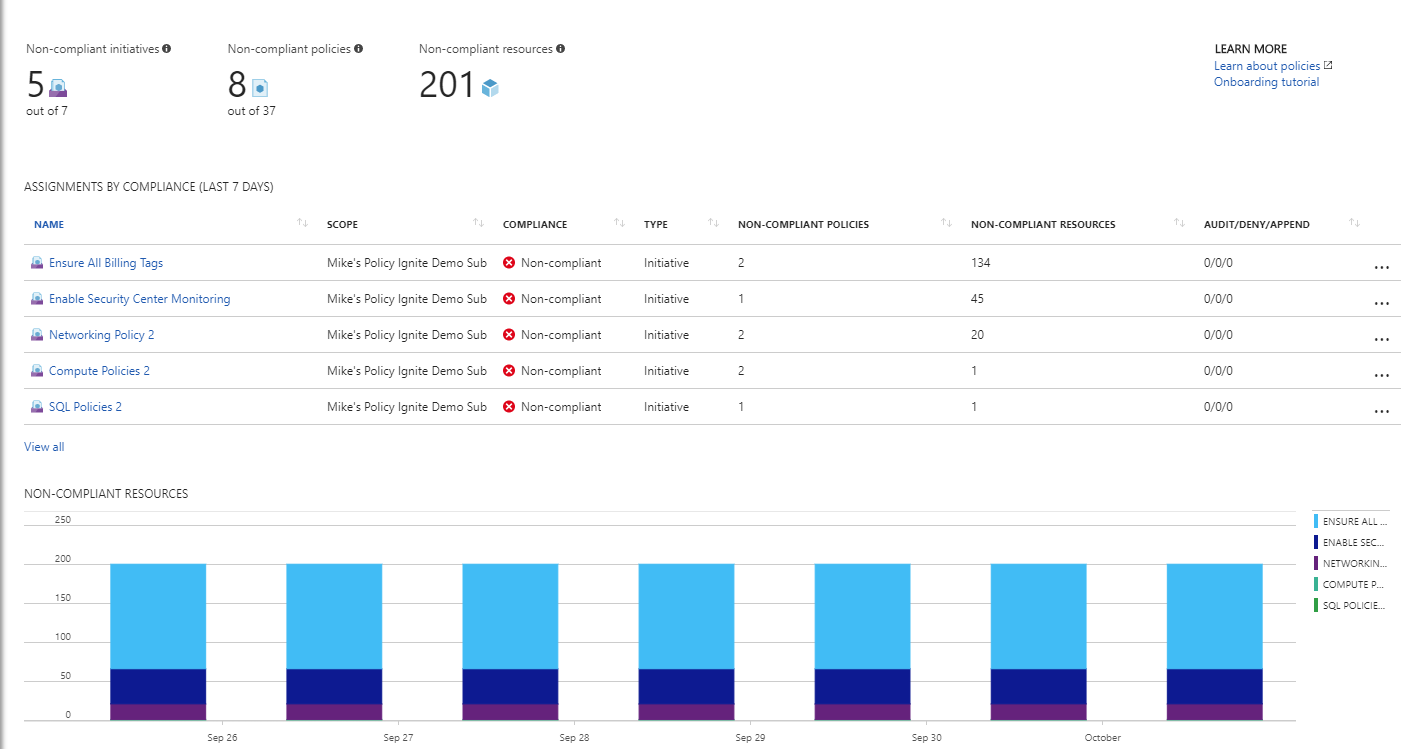
Task: Click the external link icon after Learn about policies
Action: (x=1327, y=65)
